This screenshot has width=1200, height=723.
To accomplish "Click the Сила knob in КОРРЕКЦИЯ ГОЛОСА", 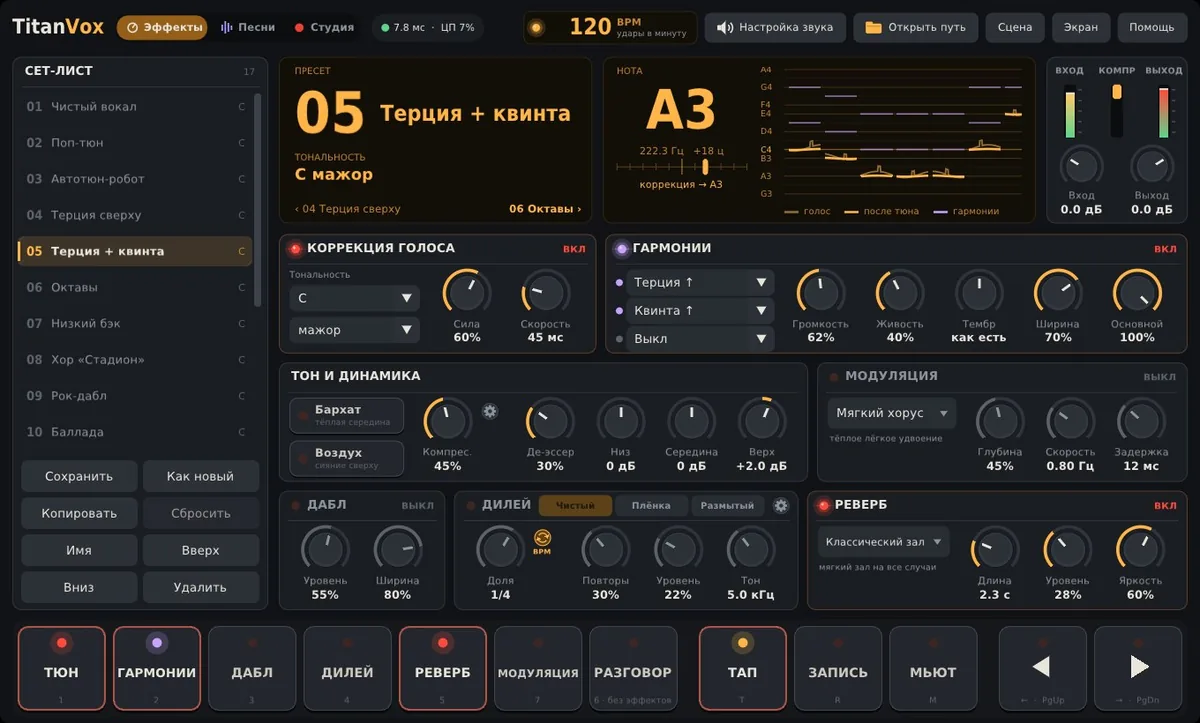I will [x=466, y=292].
